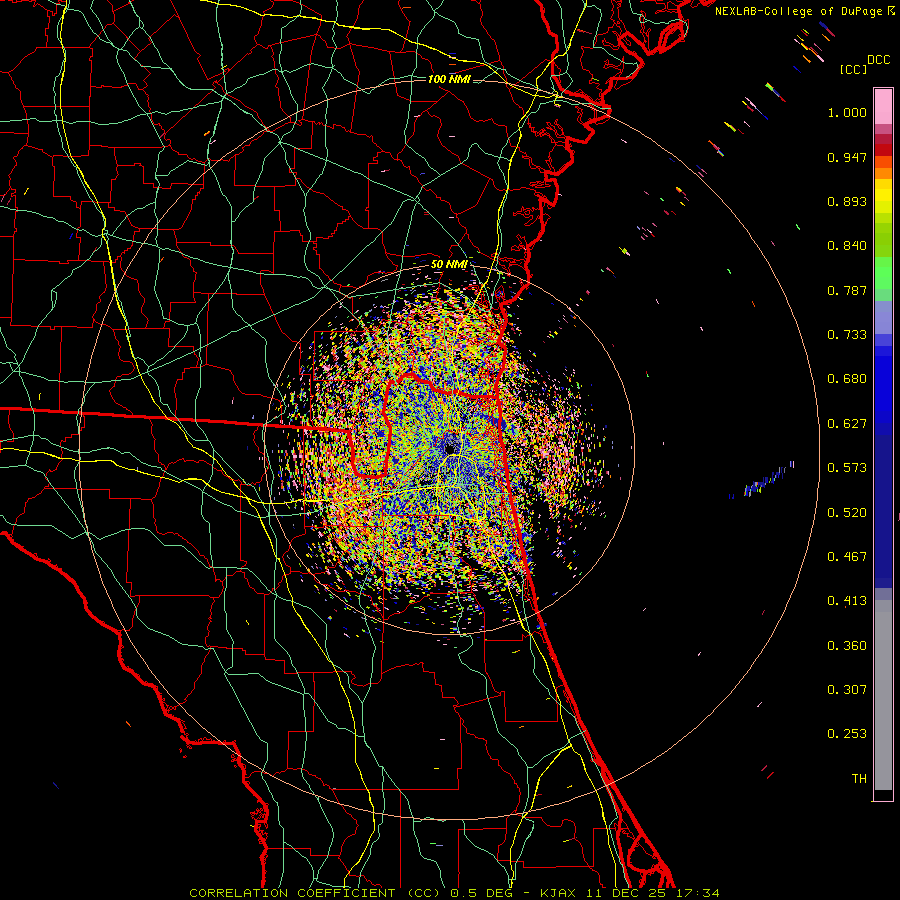Click the 0.893 legend value
The width and height of the screenshot is (900, 900).
point(847,201)
